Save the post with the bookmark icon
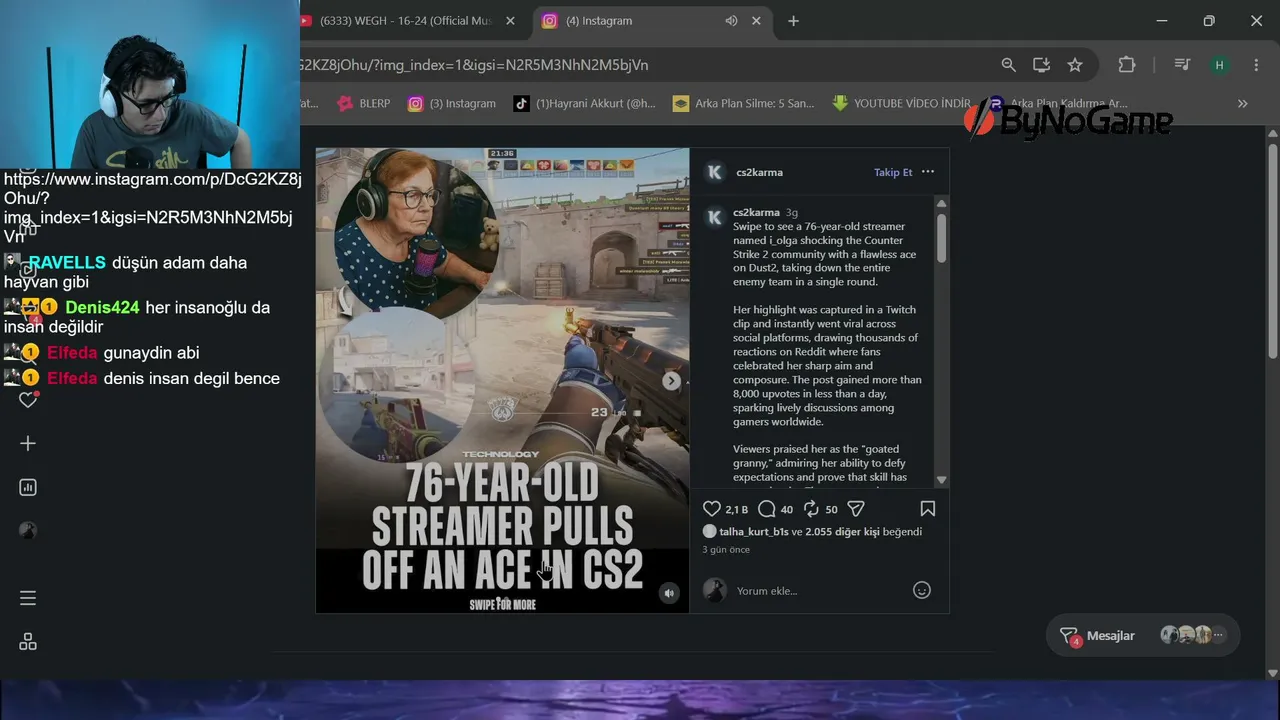Image resolution: width=1280 pixels, height=720 pixels. [928, 509]
